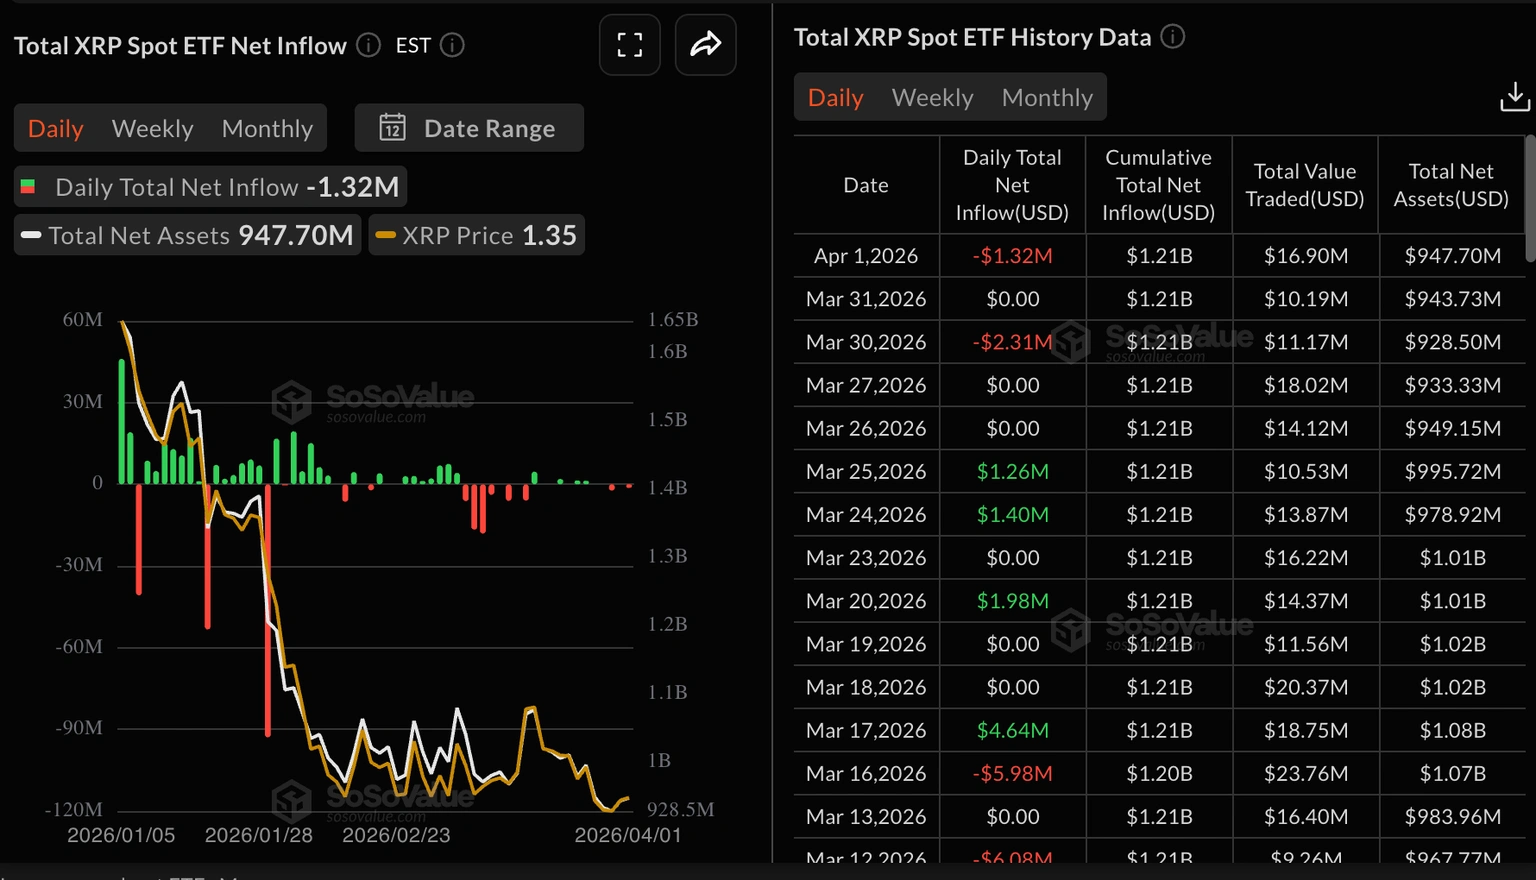
Task: Click the share arrow icon
Action: (x=705, y=45)
